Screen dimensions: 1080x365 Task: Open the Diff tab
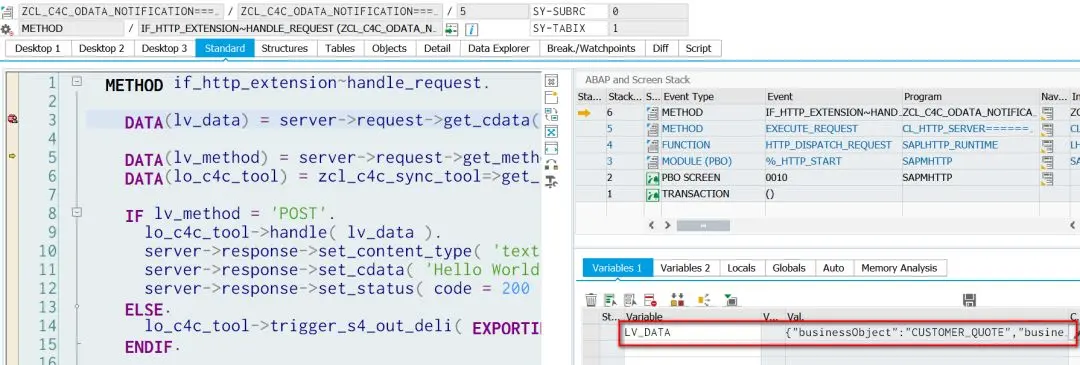click(661, 48)
